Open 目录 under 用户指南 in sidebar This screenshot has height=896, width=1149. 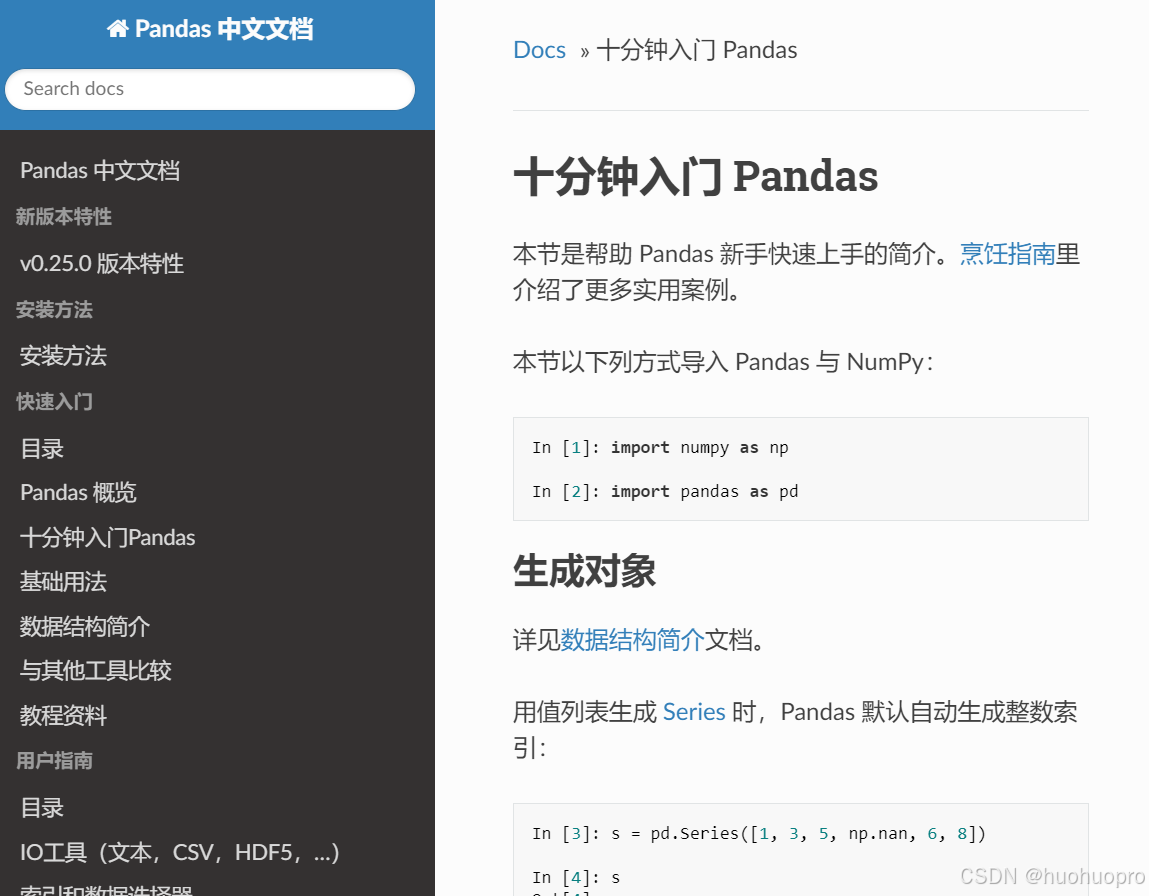coord(42,807)
